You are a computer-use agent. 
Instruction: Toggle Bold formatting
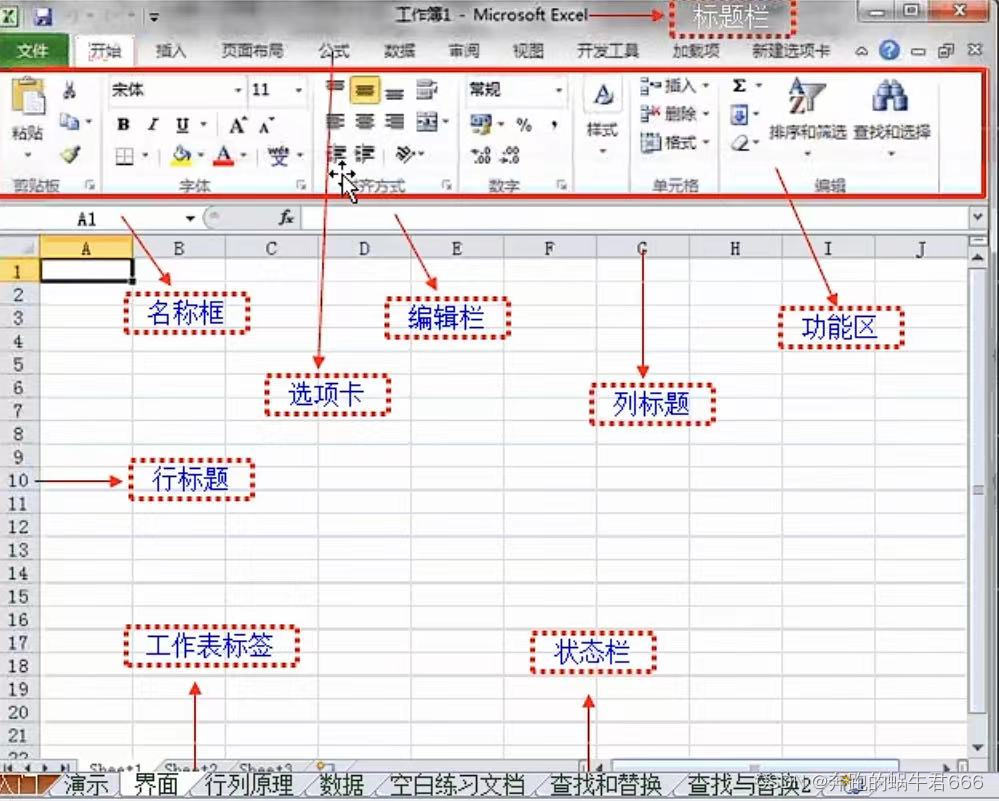(x=124, y=125)
